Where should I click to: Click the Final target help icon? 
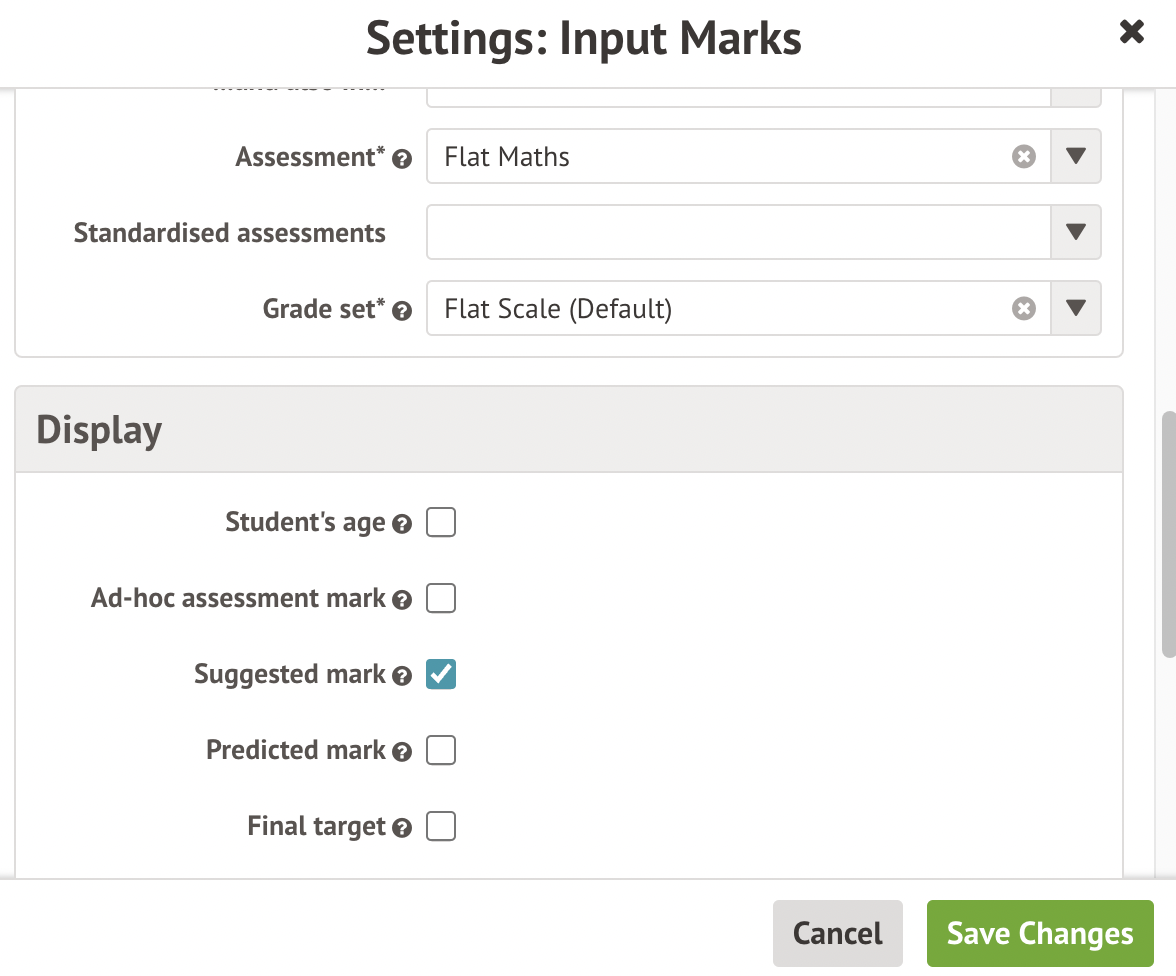click(x=402, y=828)
